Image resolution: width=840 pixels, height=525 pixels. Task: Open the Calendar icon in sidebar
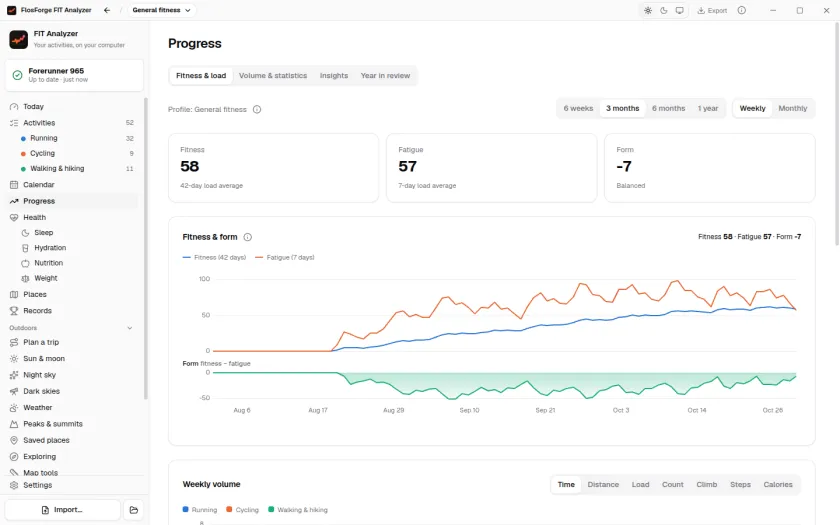pyautogui.click(x=14, y=185)
